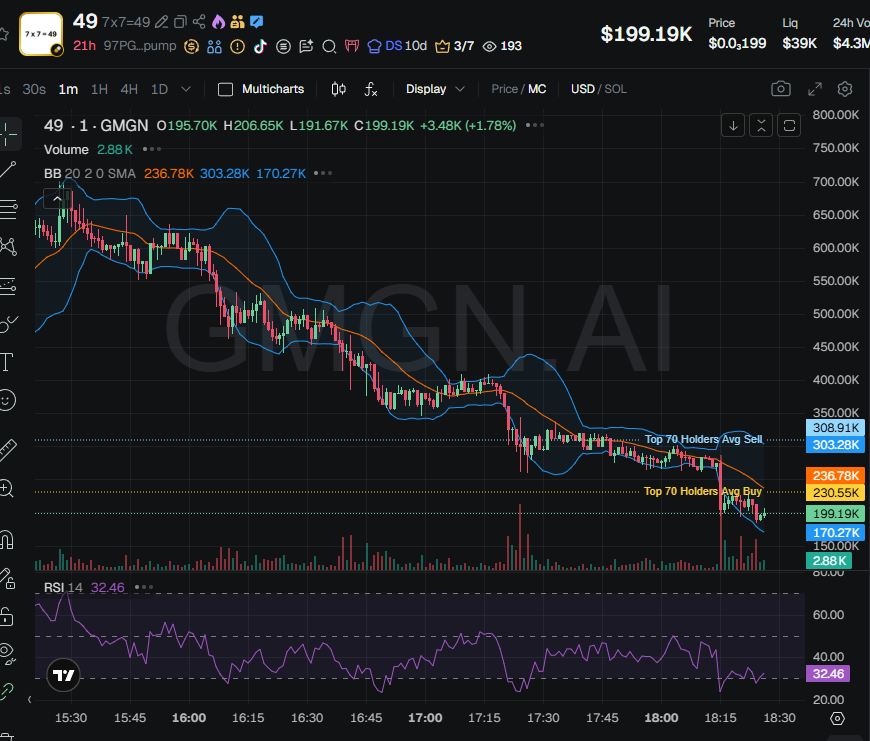The height and width of the screenshot is (741, 870).
Task: Open the candlestick chart type selector
Action: (x=338, y=89)
